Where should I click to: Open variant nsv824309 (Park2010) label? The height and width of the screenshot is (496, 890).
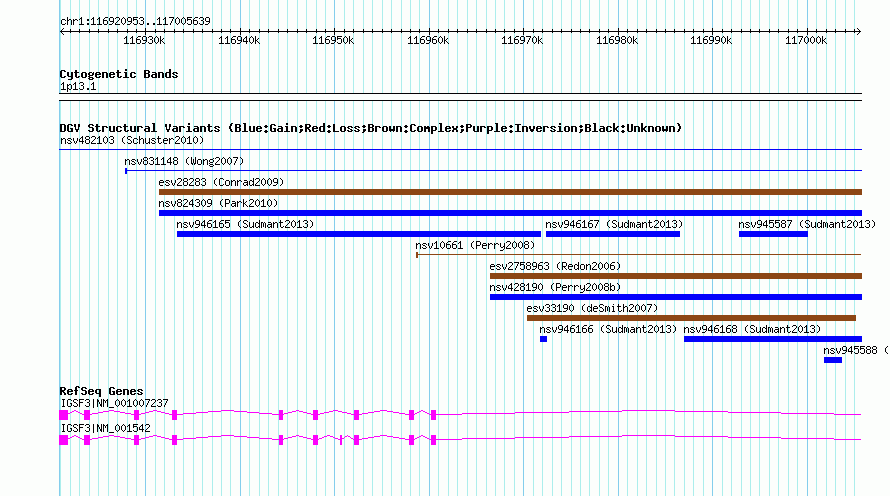218,203
